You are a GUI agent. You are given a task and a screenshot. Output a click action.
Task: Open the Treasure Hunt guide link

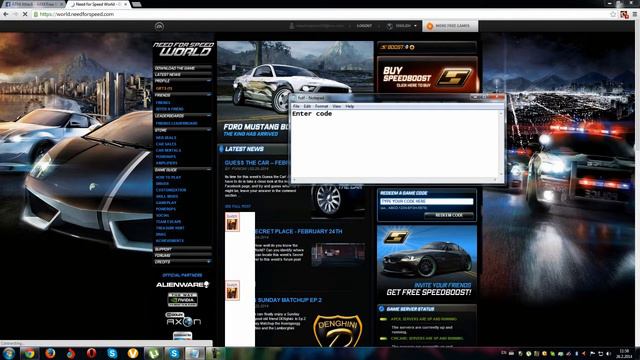tap(170, 228)
